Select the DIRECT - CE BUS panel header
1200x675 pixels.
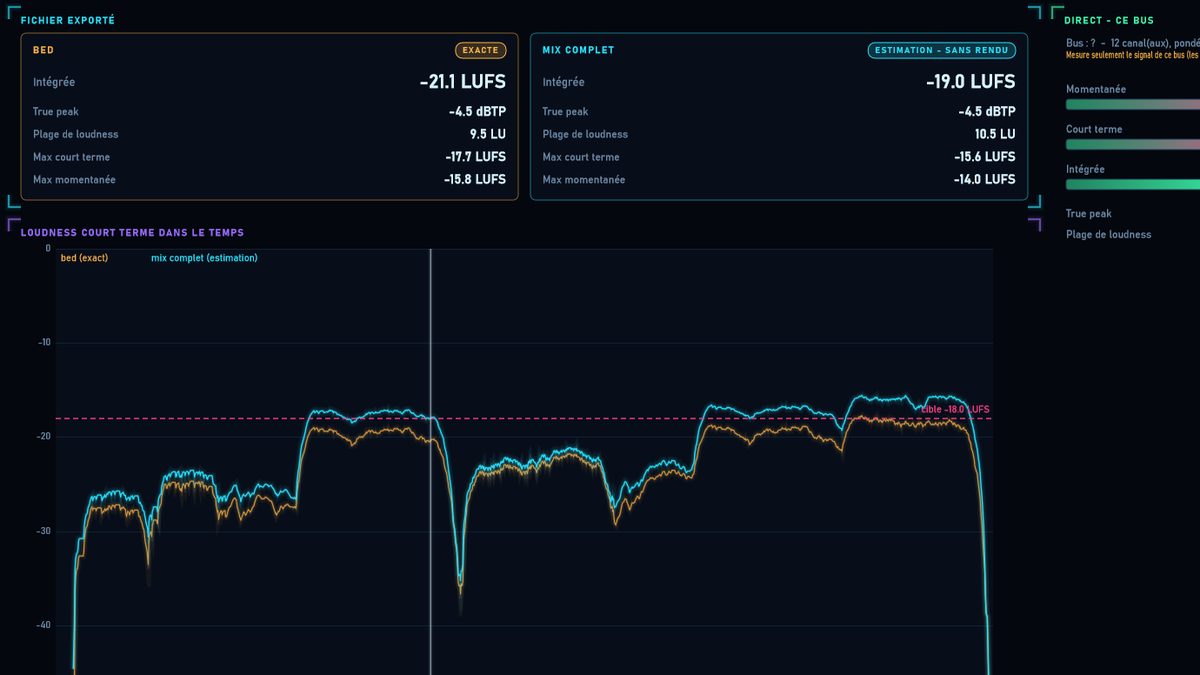[1109, 20]
